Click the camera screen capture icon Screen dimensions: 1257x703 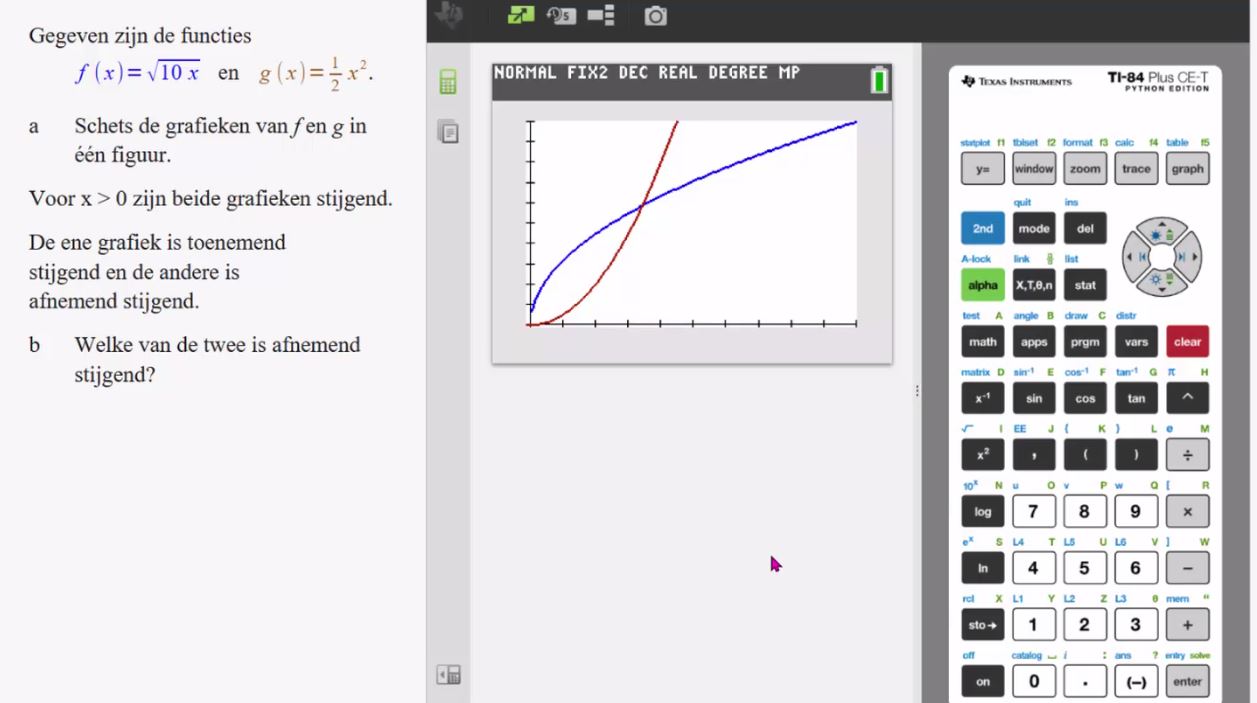click(x=655, y=16)
